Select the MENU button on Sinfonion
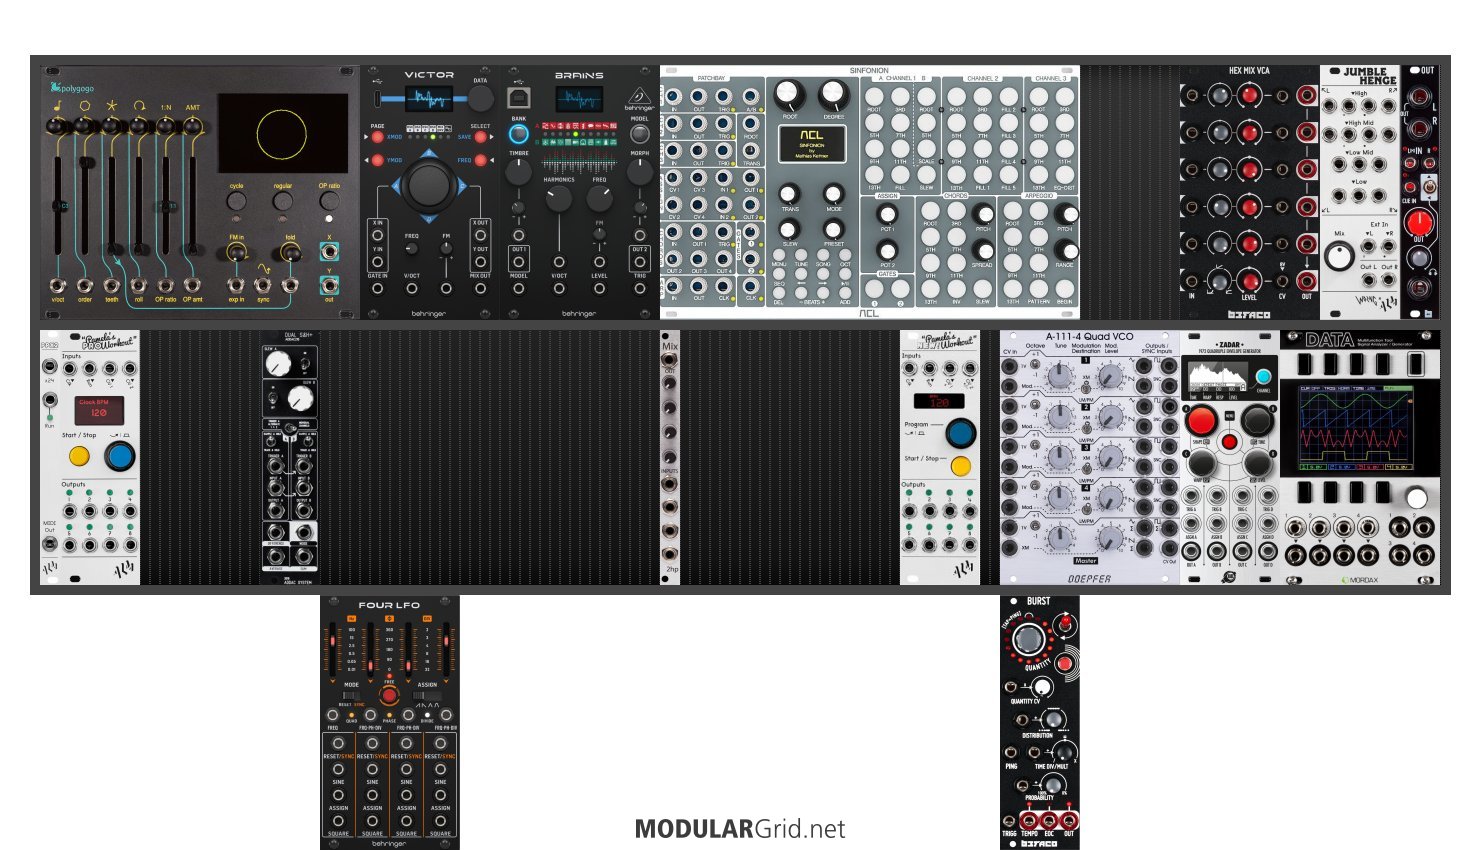This screenshot has width=1481, height=850. point(778,256)
